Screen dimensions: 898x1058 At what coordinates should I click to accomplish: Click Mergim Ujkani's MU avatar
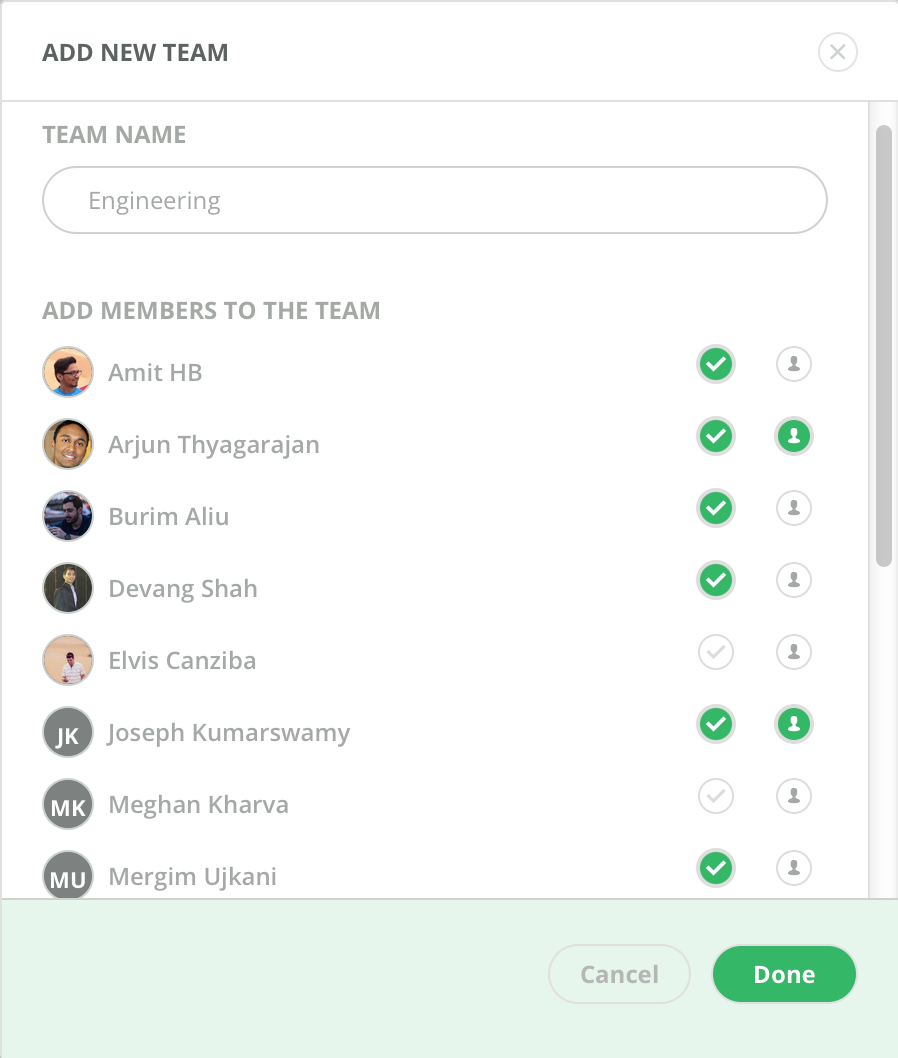67,875
